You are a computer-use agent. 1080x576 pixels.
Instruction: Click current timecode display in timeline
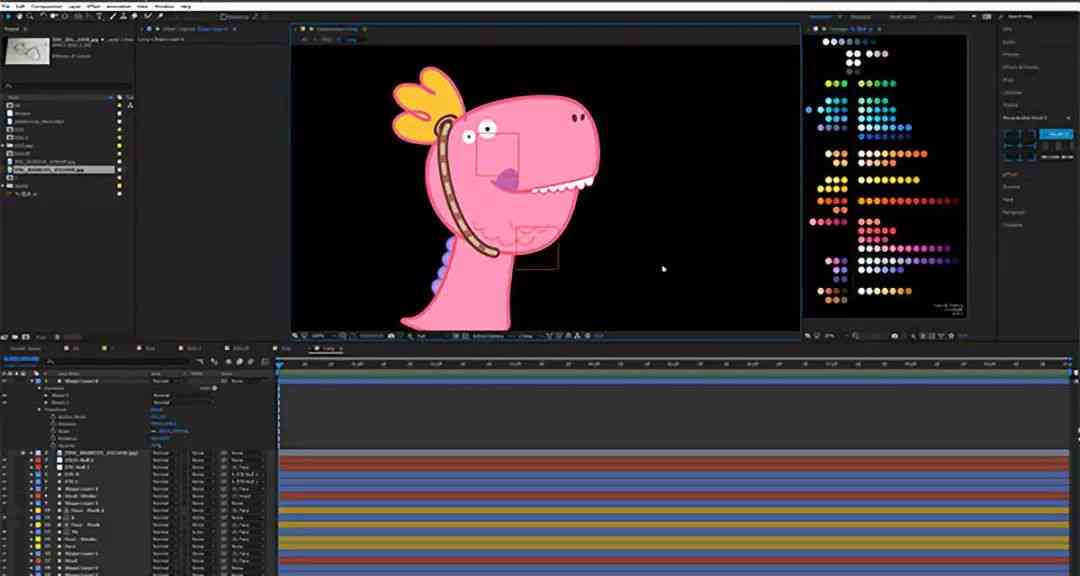[x=21, y=359]
